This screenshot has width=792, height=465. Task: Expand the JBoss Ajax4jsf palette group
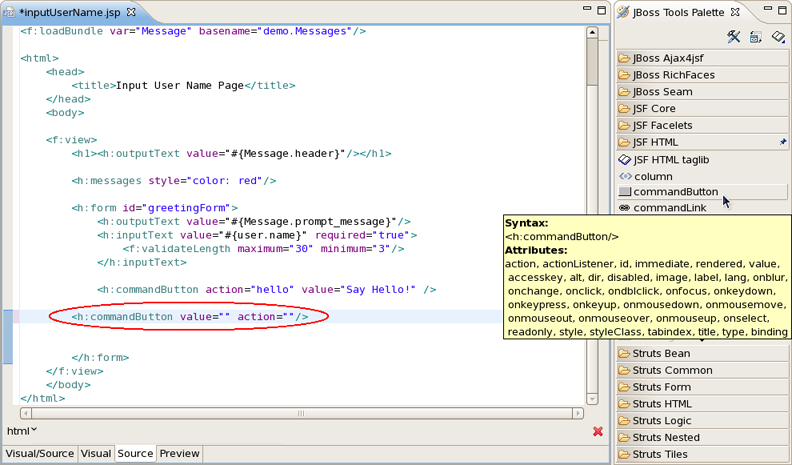[668, 58]
